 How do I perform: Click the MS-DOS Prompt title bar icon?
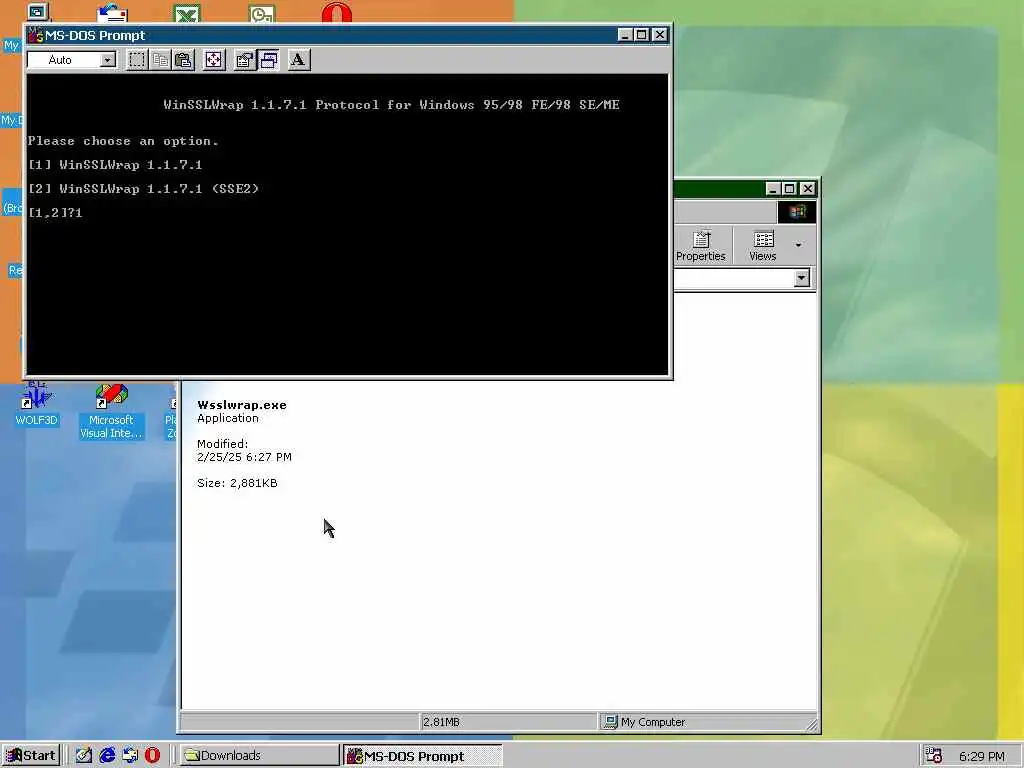[35, 35]
